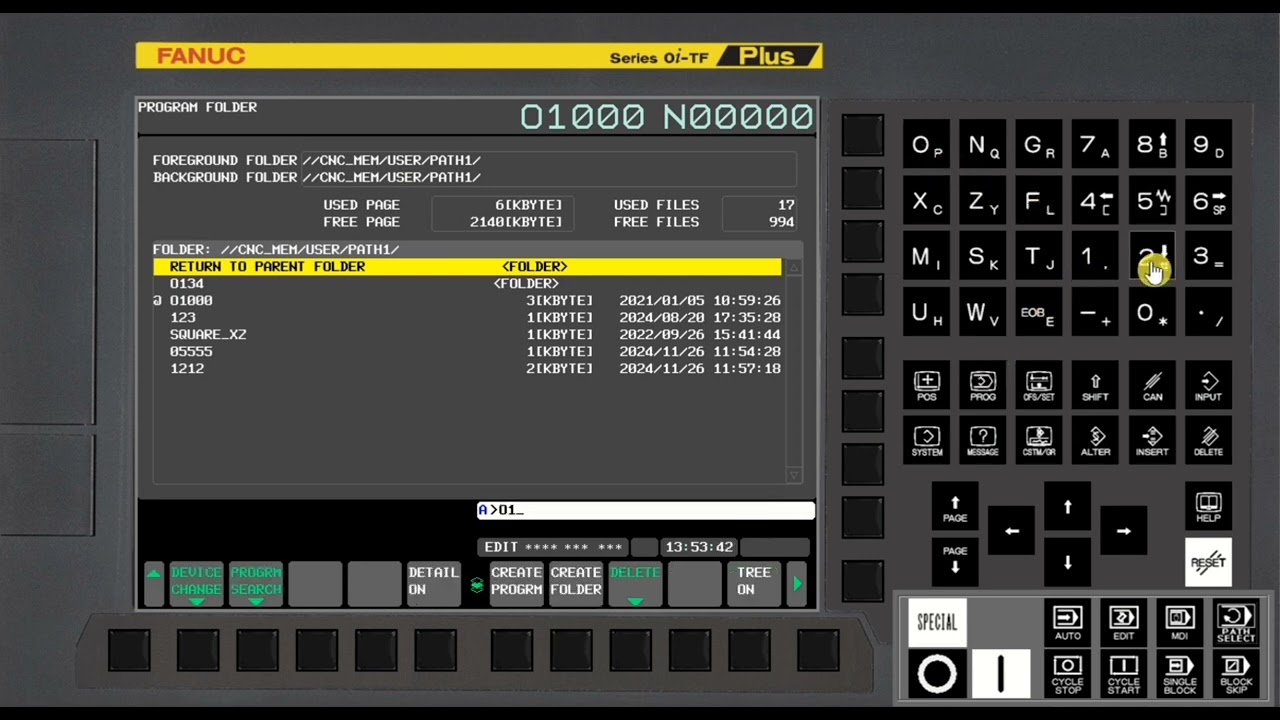
Task: Select the DELETE soft key on screen
Action: [x=635, y=583]
